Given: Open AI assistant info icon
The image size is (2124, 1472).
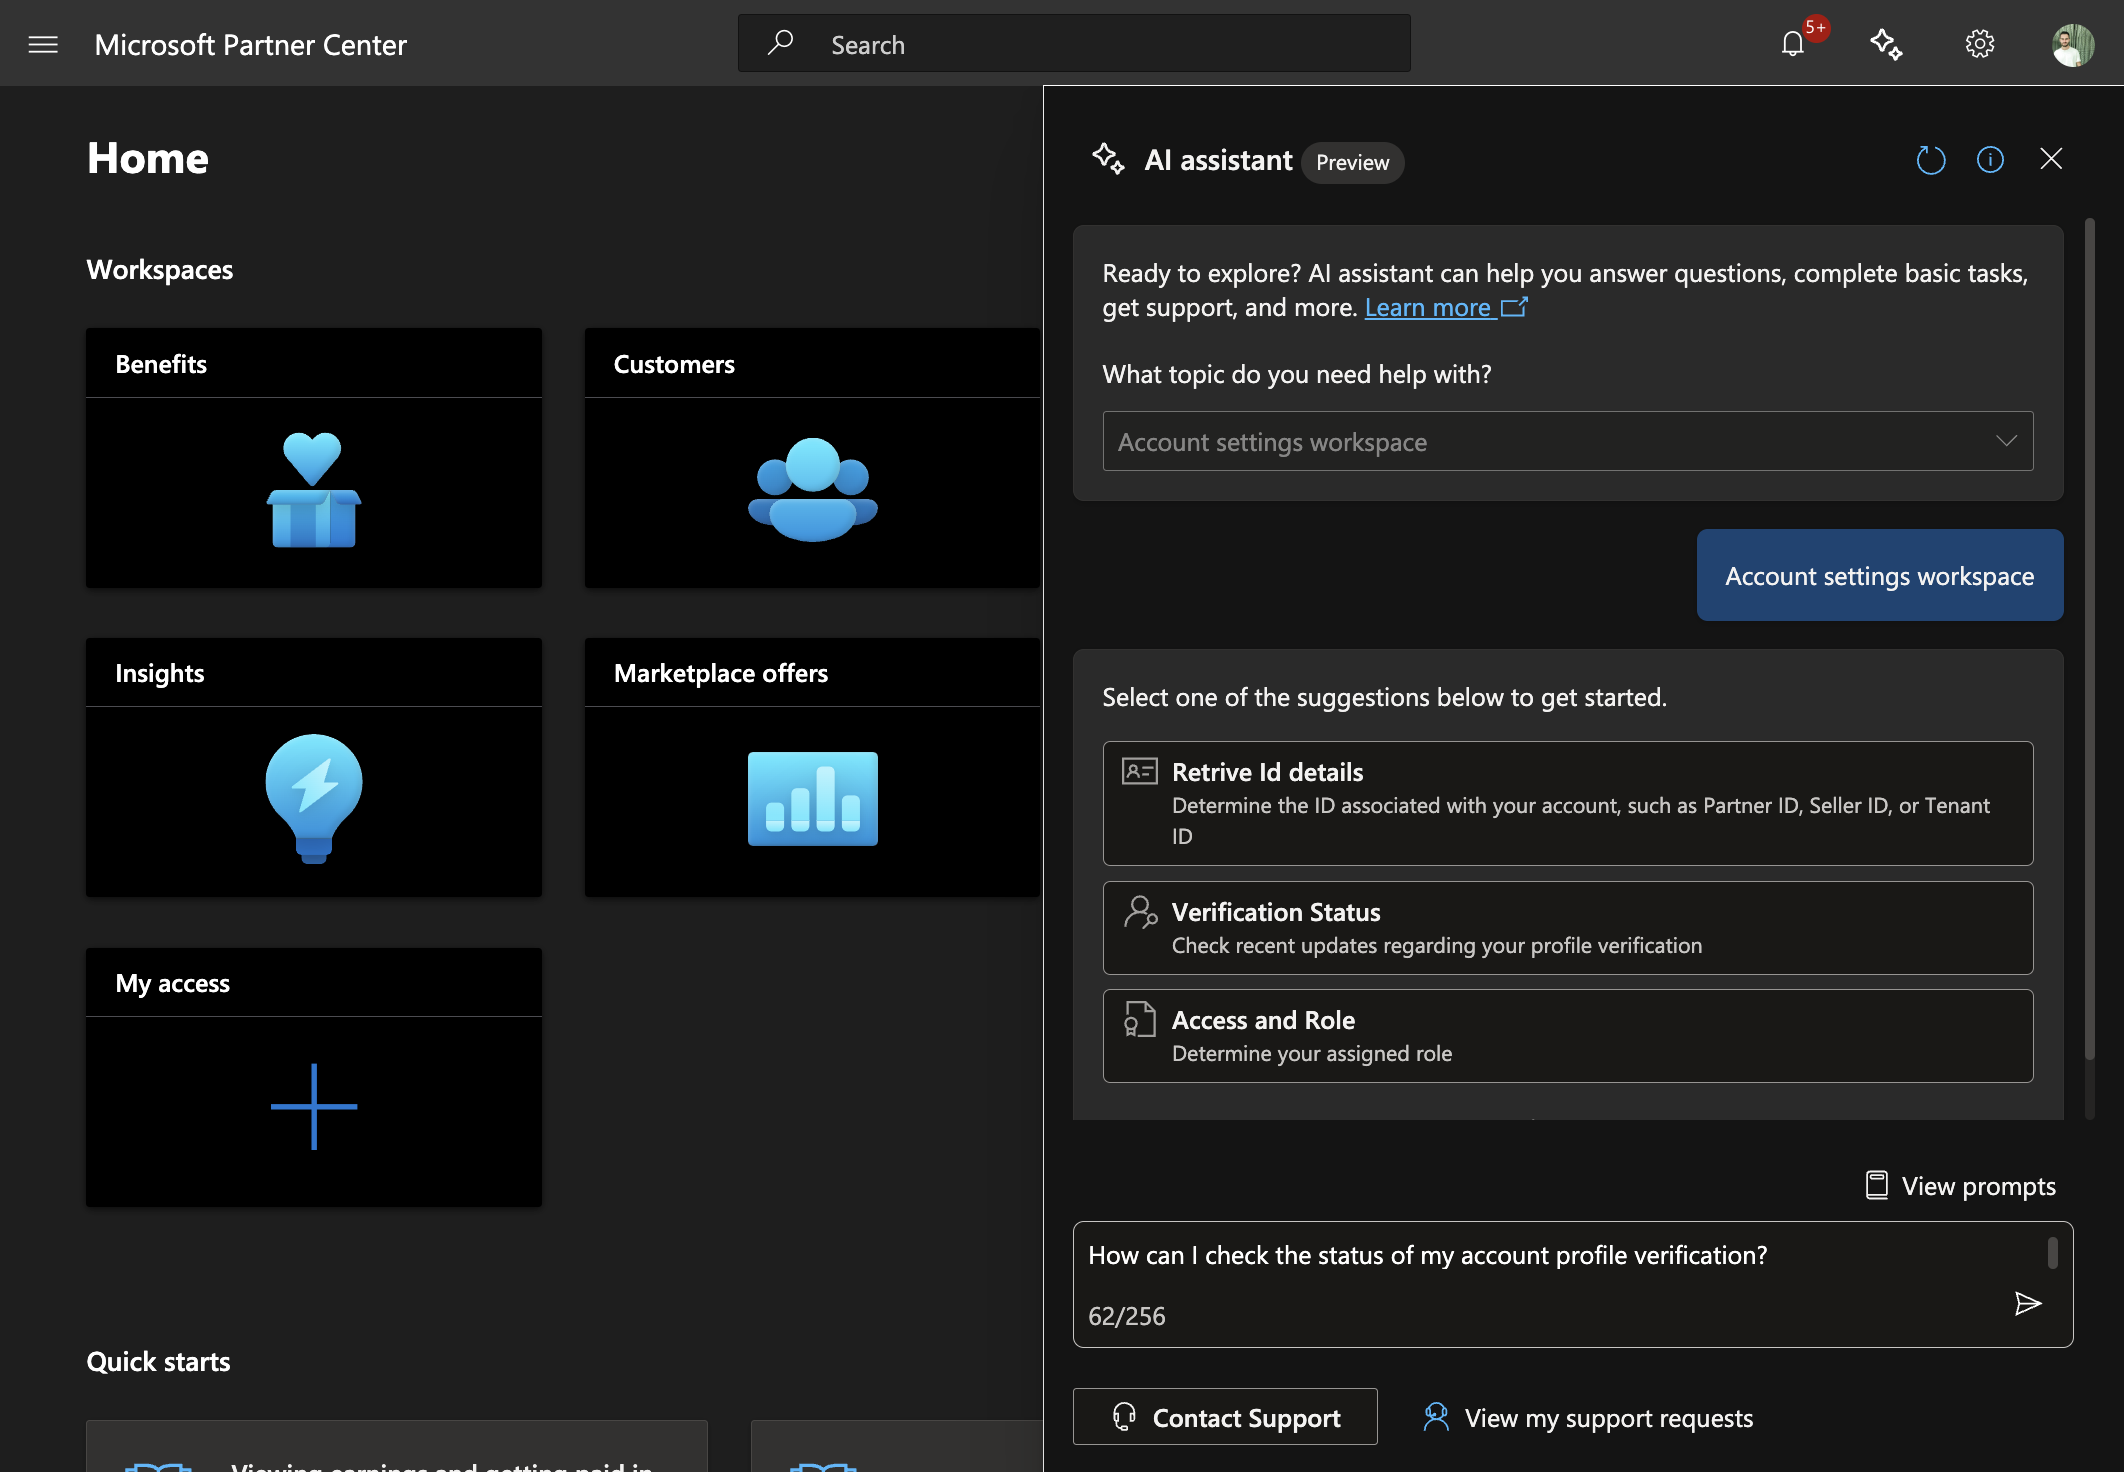Looking at the screenshot, I should [x=1990, y=160].
